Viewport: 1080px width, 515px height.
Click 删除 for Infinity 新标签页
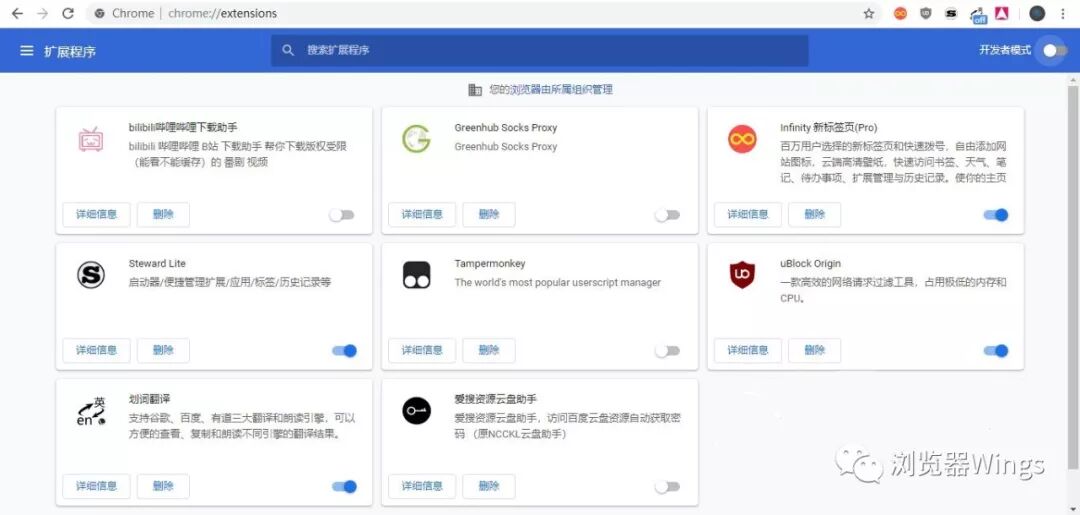click(815, 214)
